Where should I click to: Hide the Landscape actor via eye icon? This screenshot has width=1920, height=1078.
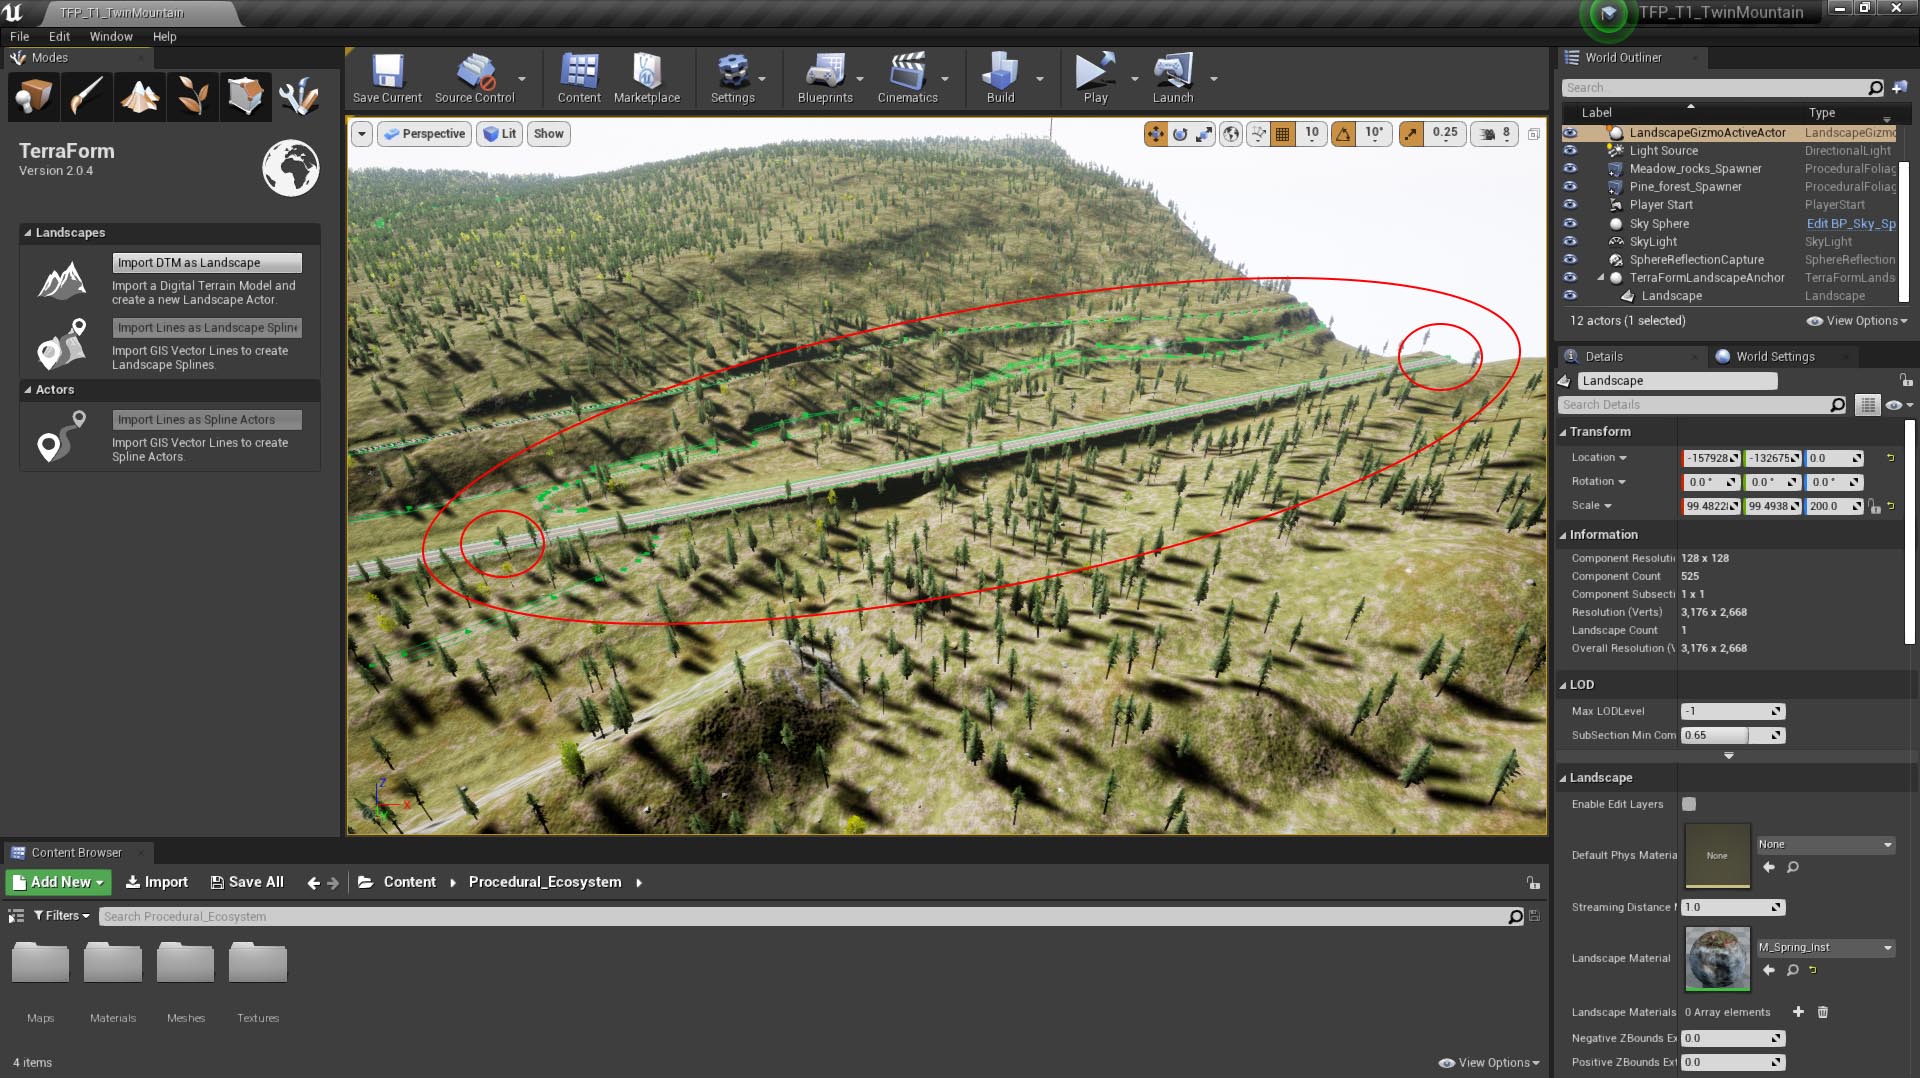pyautogui.click(x=1570, y=296)
